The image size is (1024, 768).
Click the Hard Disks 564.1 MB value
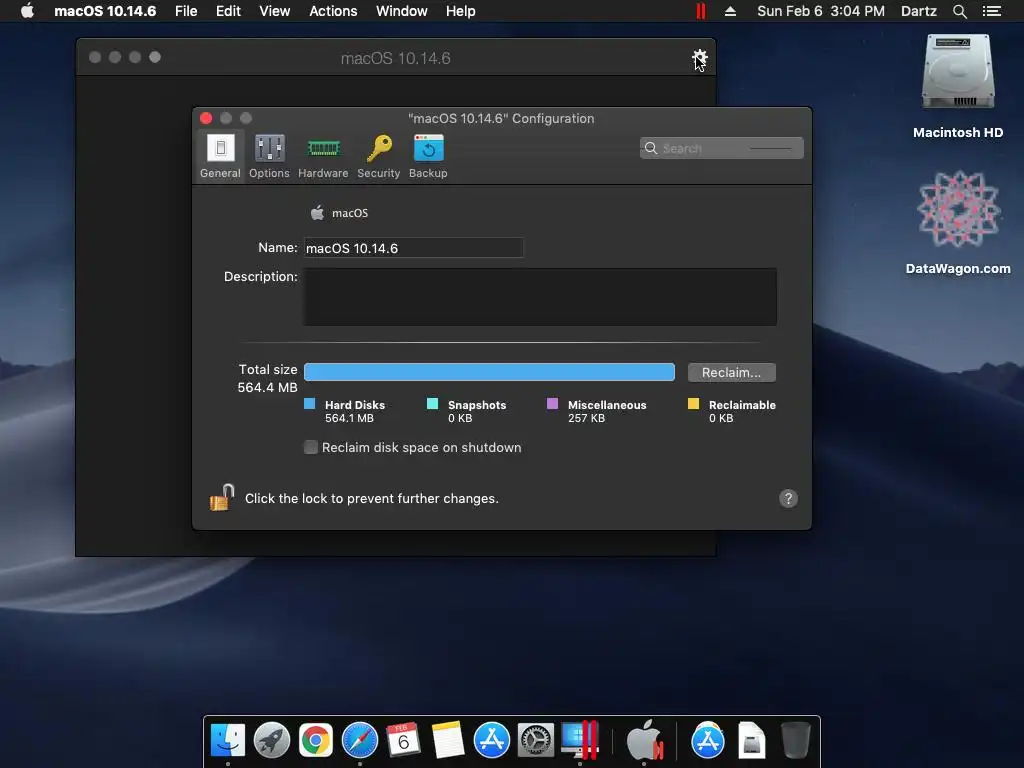coord(349,418)
